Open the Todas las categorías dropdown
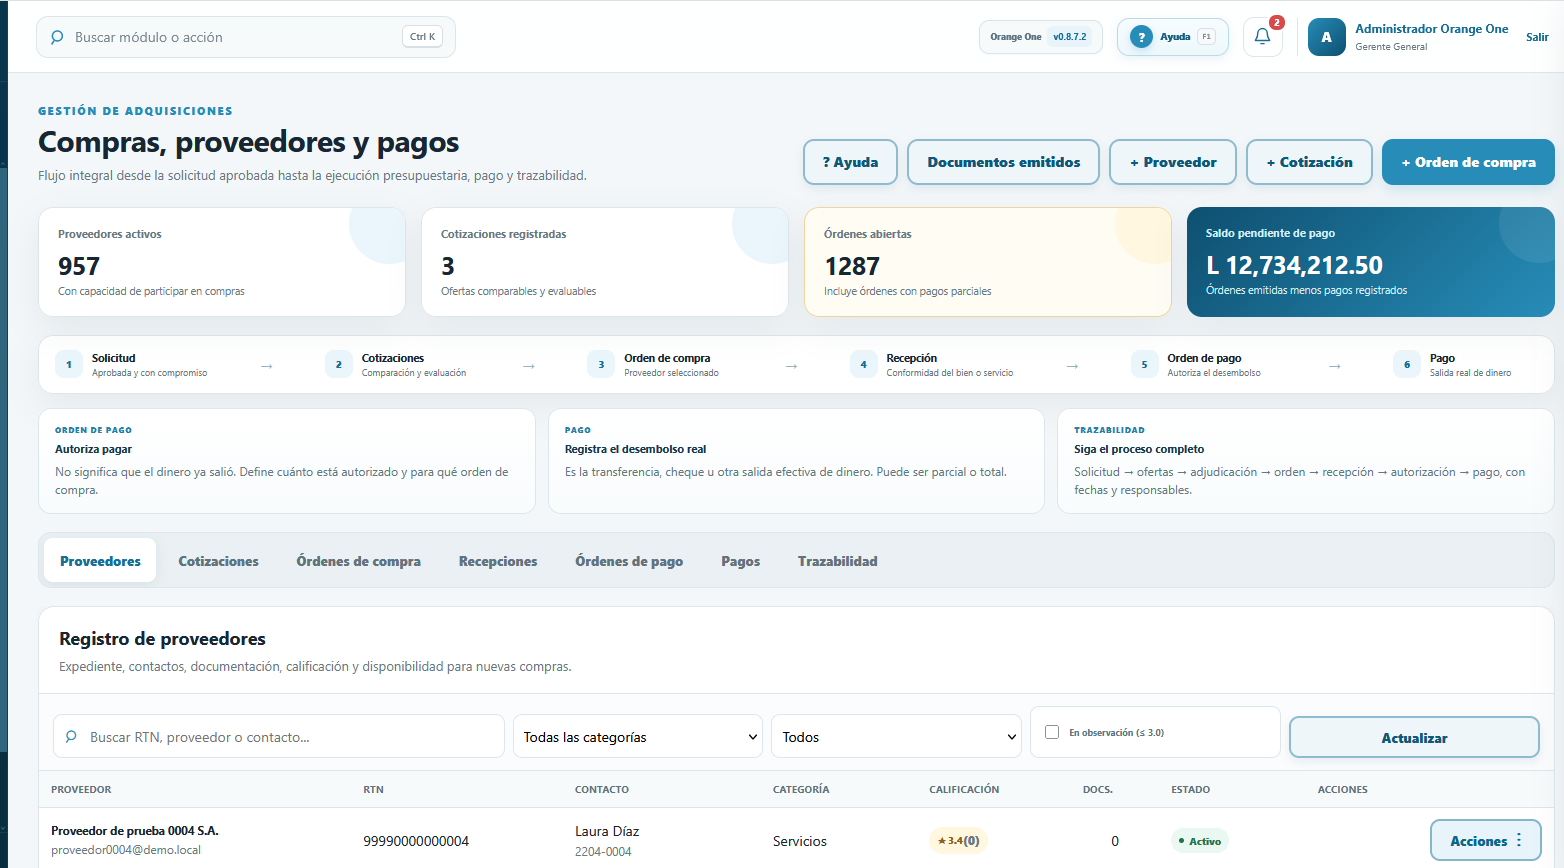The width and height of the screenshot is (1564, 868). click(x=638, y=737)
